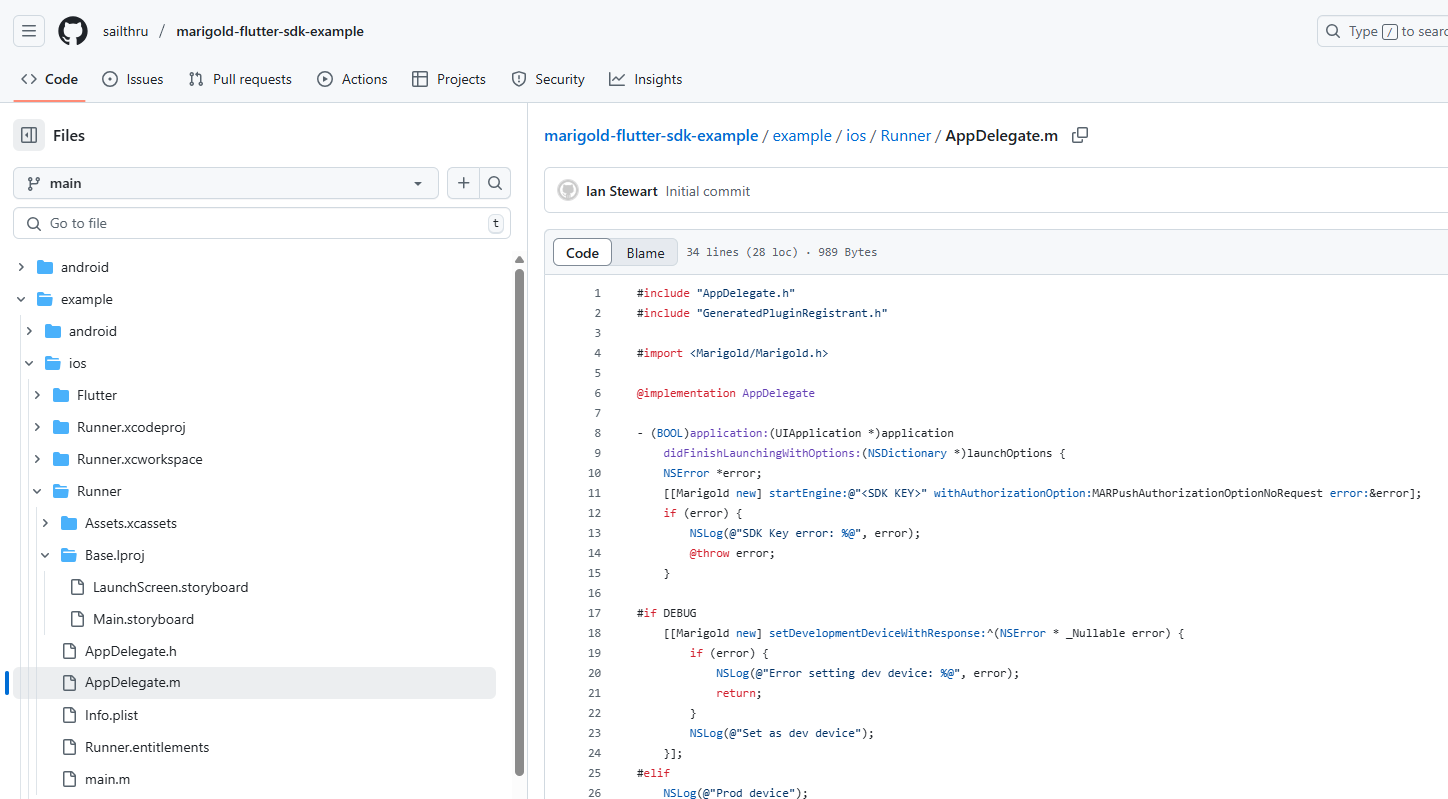Open the main branch dropdown
Viewport: 1448px width, 799px height.
click(225, 183)
